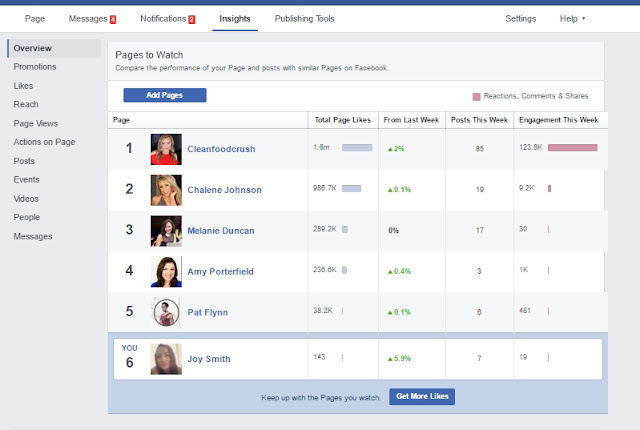Click Melanie Duncan profile thumbnail
The image size is (640, 430).
click(x=166, y=231)
